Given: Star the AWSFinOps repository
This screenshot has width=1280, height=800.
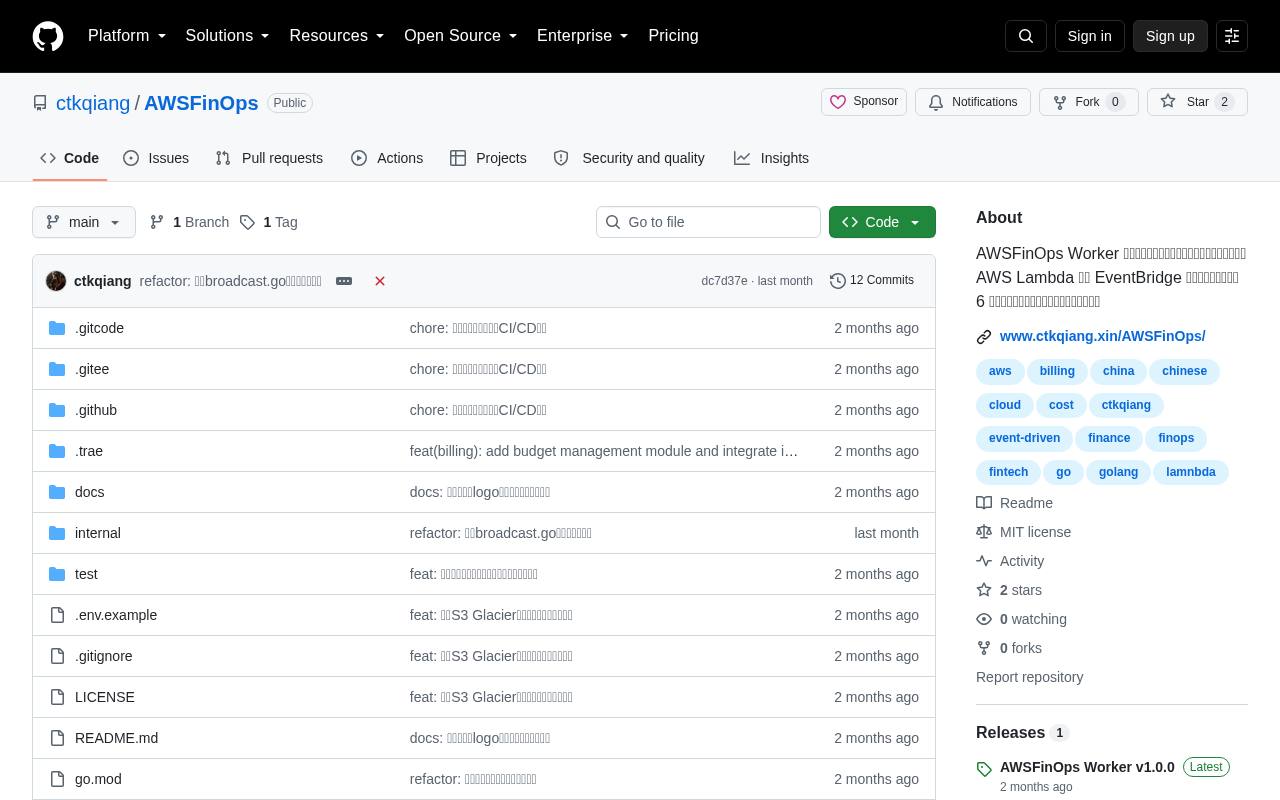Looking at the screenshot, I should pyautogui.click(x=1197, y=102).
